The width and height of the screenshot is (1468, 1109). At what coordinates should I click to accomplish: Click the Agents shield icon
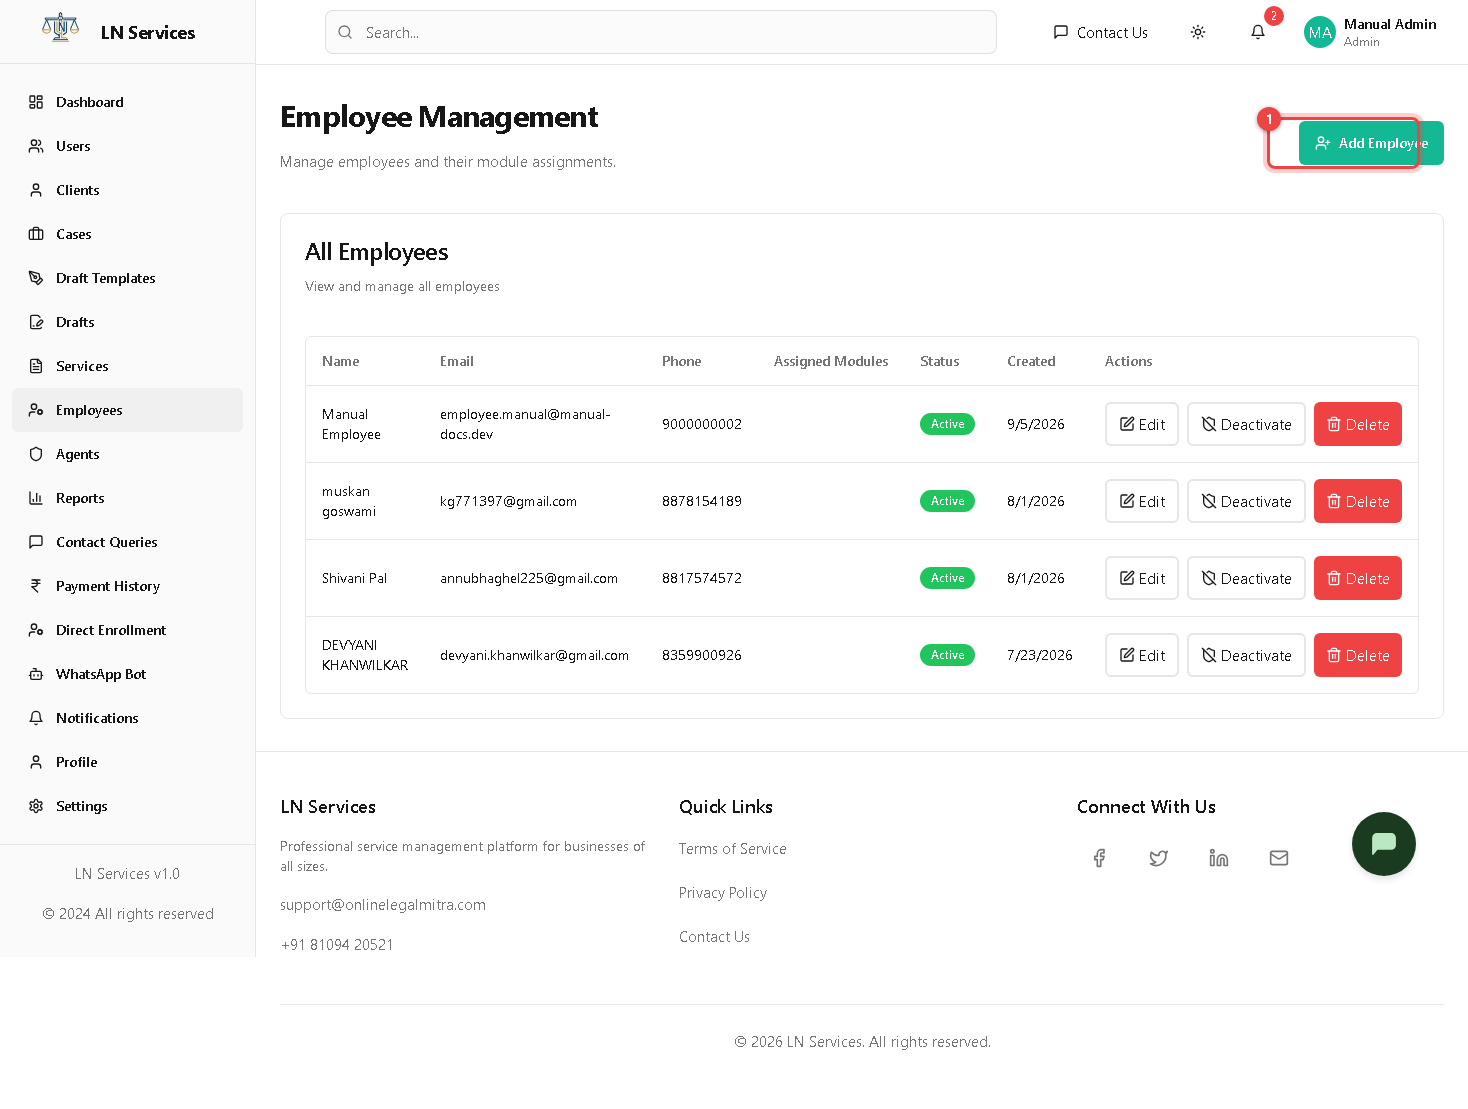(36, 454)
